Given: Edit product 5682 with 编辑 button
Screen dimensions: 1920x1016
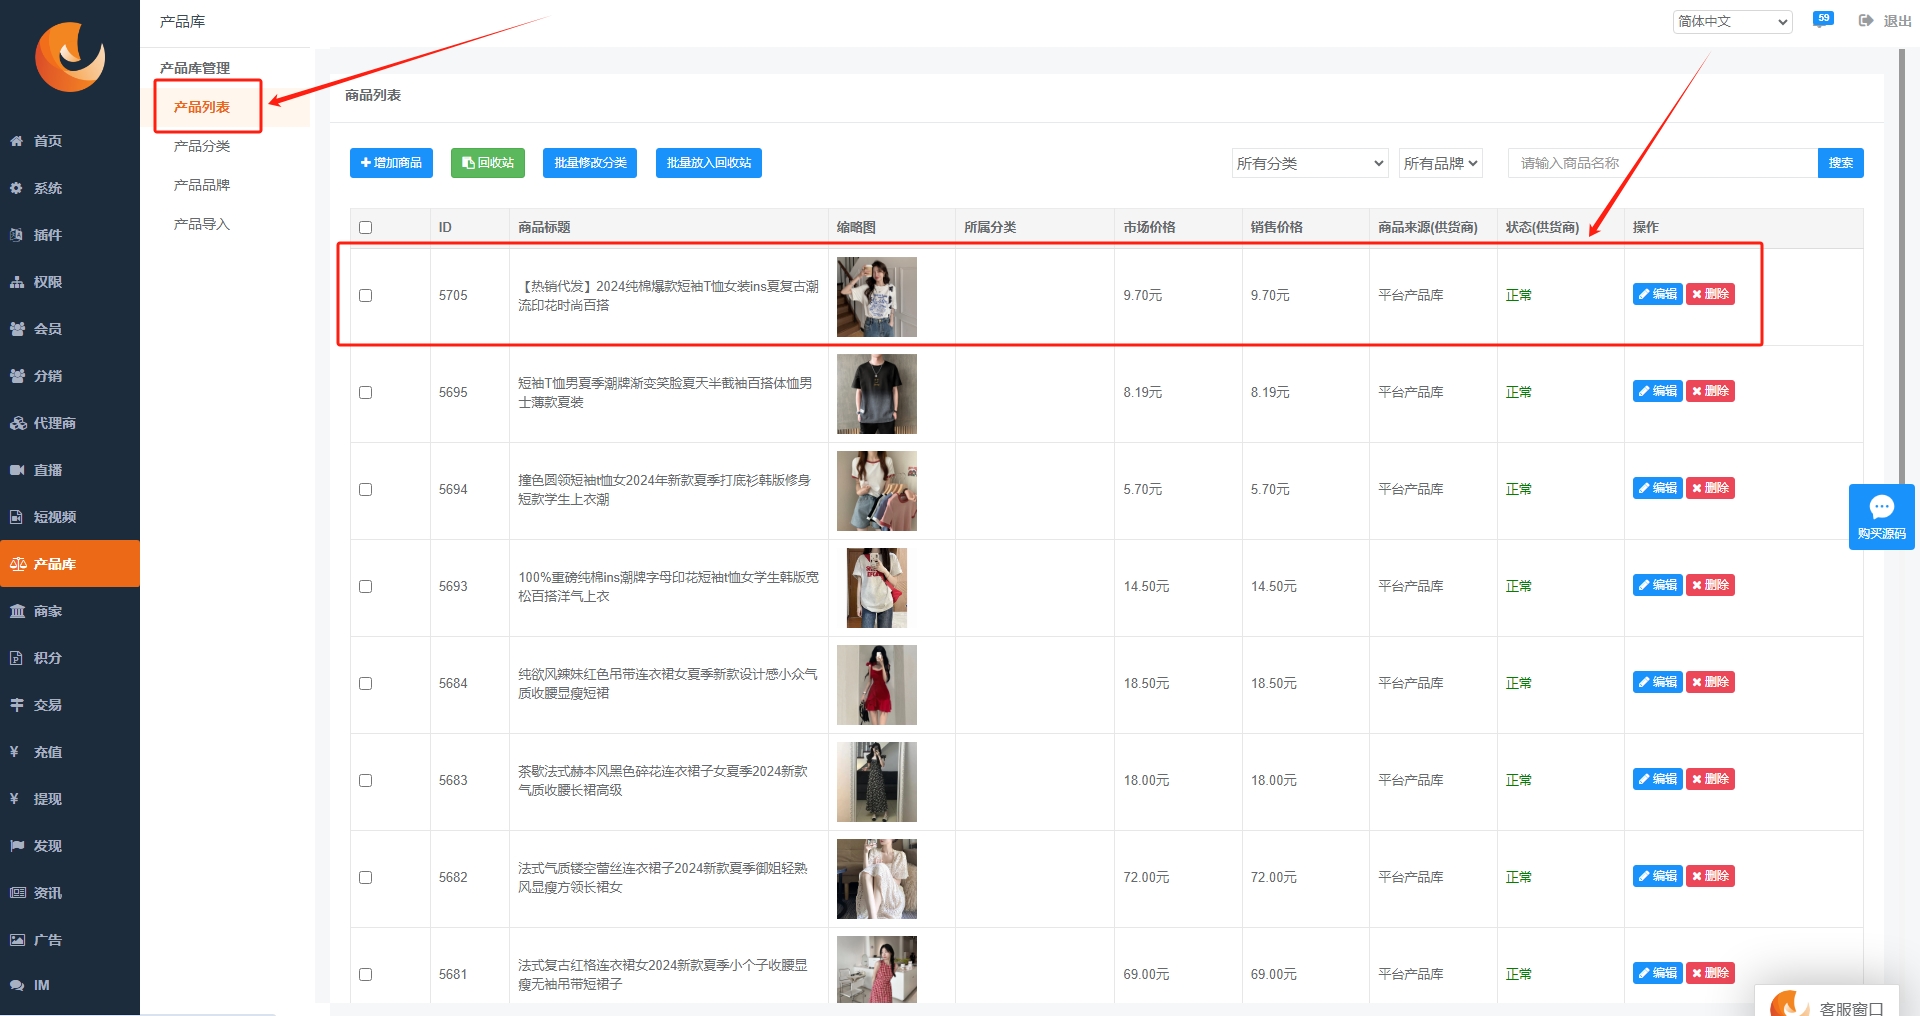Looking at the screenshot, I should (1658, 876).
